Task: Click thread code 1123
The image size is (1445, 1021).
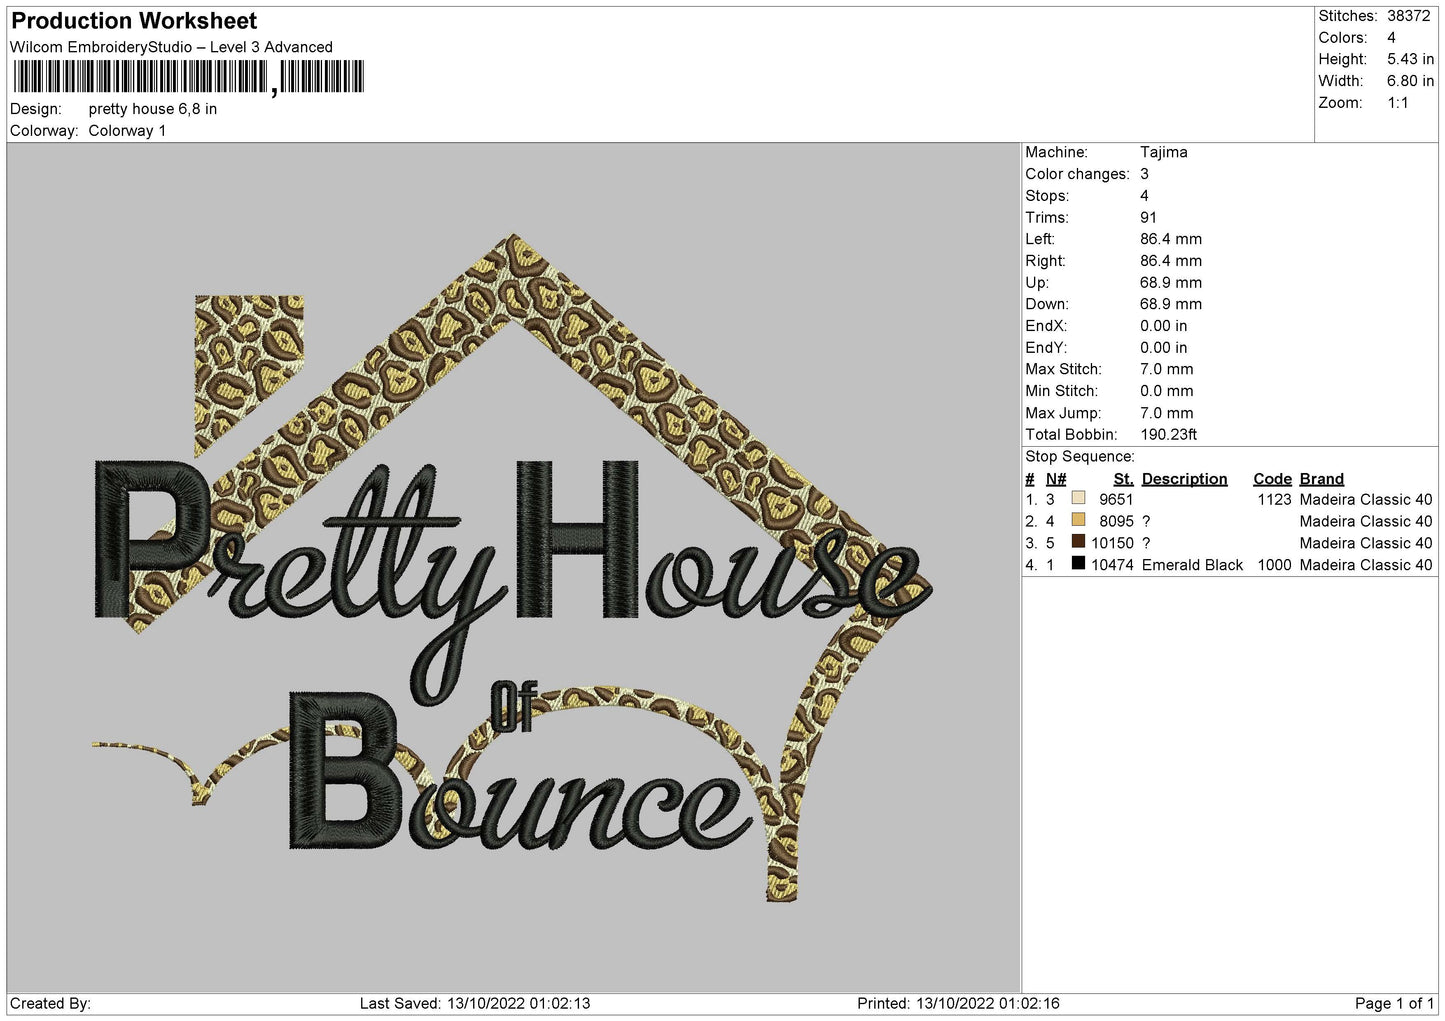Action: [x=1274, y=500]
